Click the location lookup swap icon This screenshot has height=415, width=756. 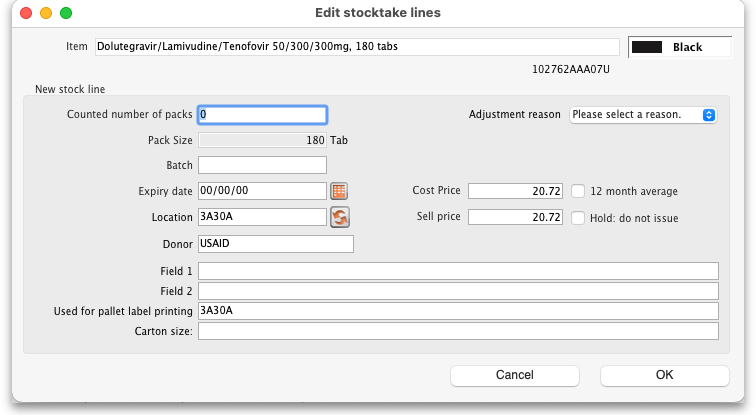[x=339, y=217]
